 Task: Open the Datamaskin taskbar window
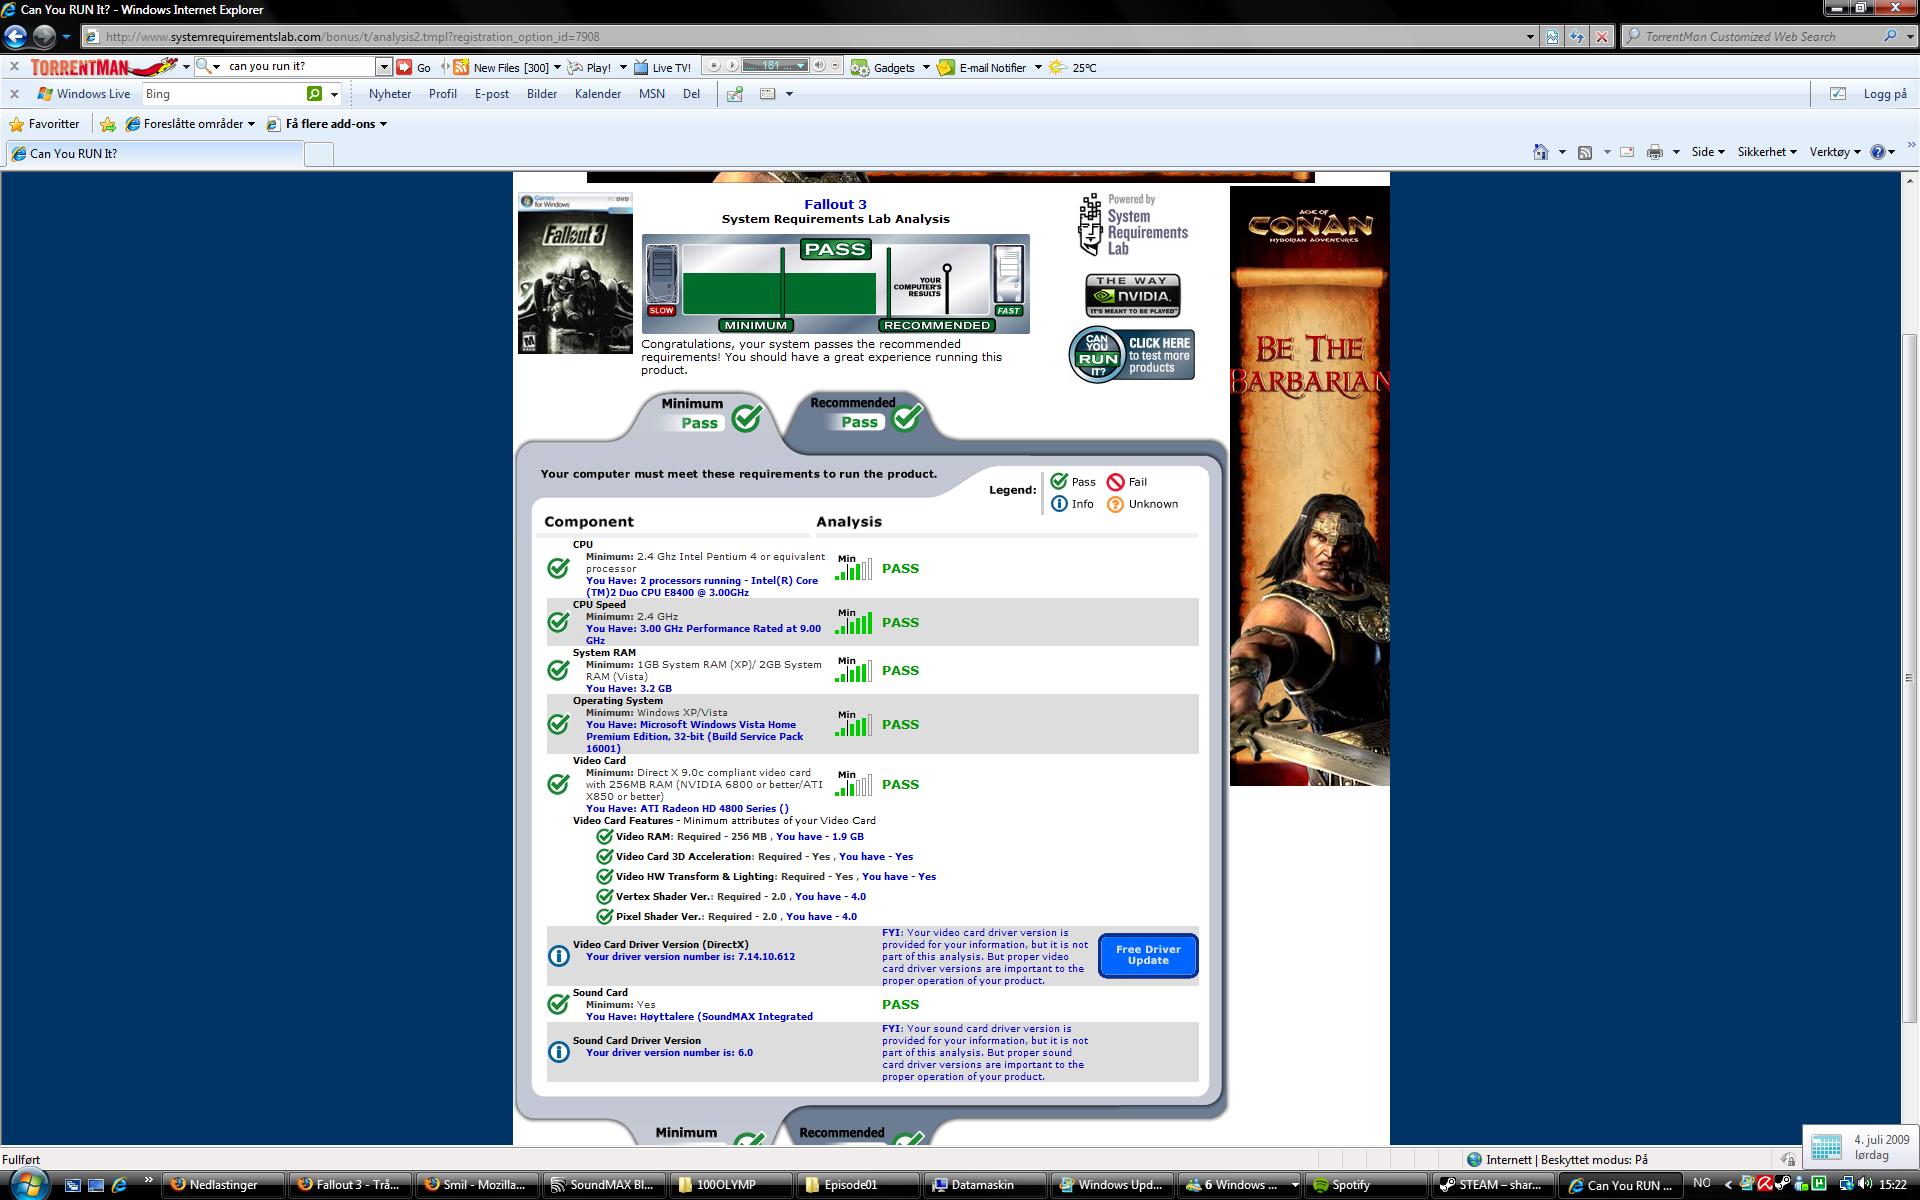pos(986,1185)
